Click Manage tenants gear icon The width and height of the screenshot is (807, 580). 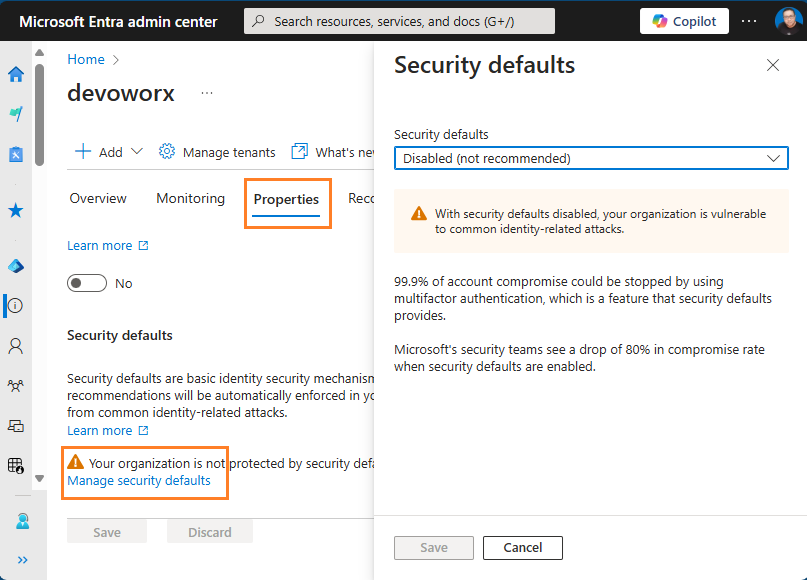(167, 152)
